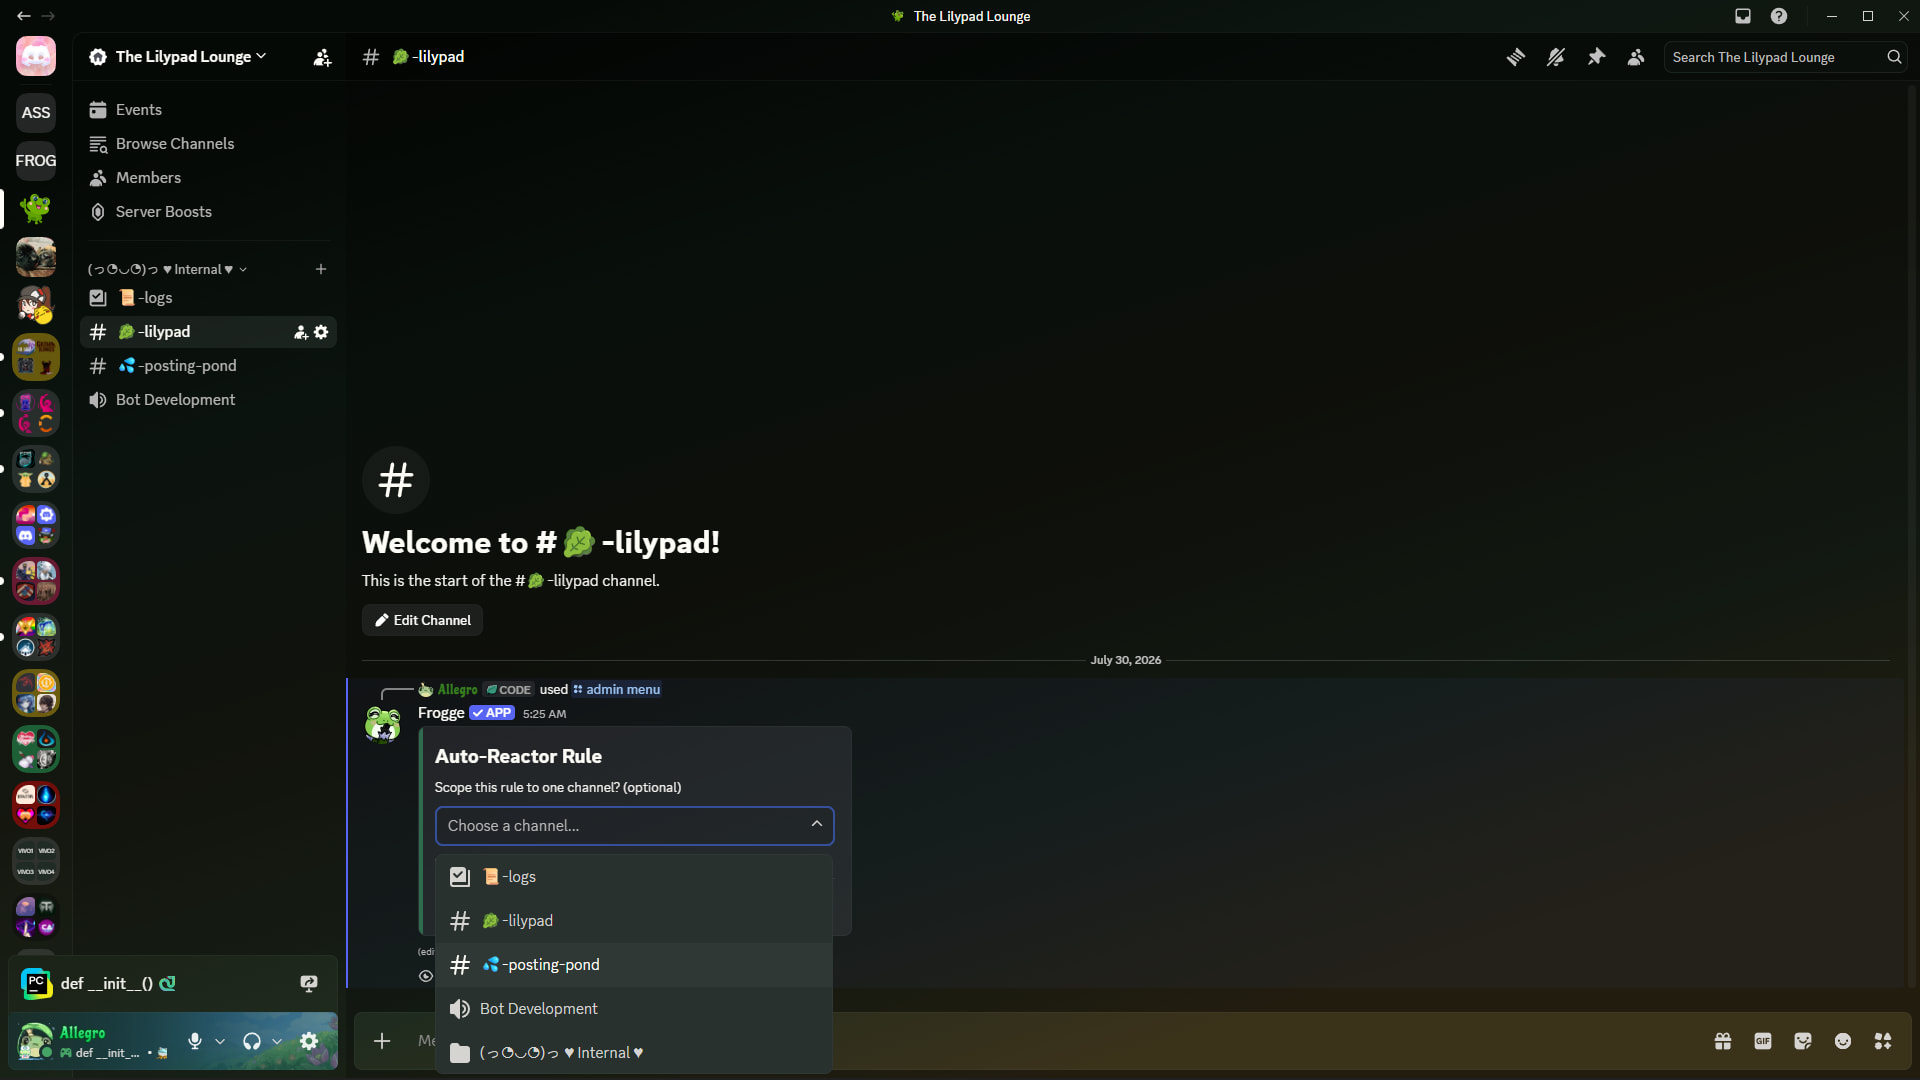Open the Members page
The image size is (1920, 1080).
pos(208,178)
